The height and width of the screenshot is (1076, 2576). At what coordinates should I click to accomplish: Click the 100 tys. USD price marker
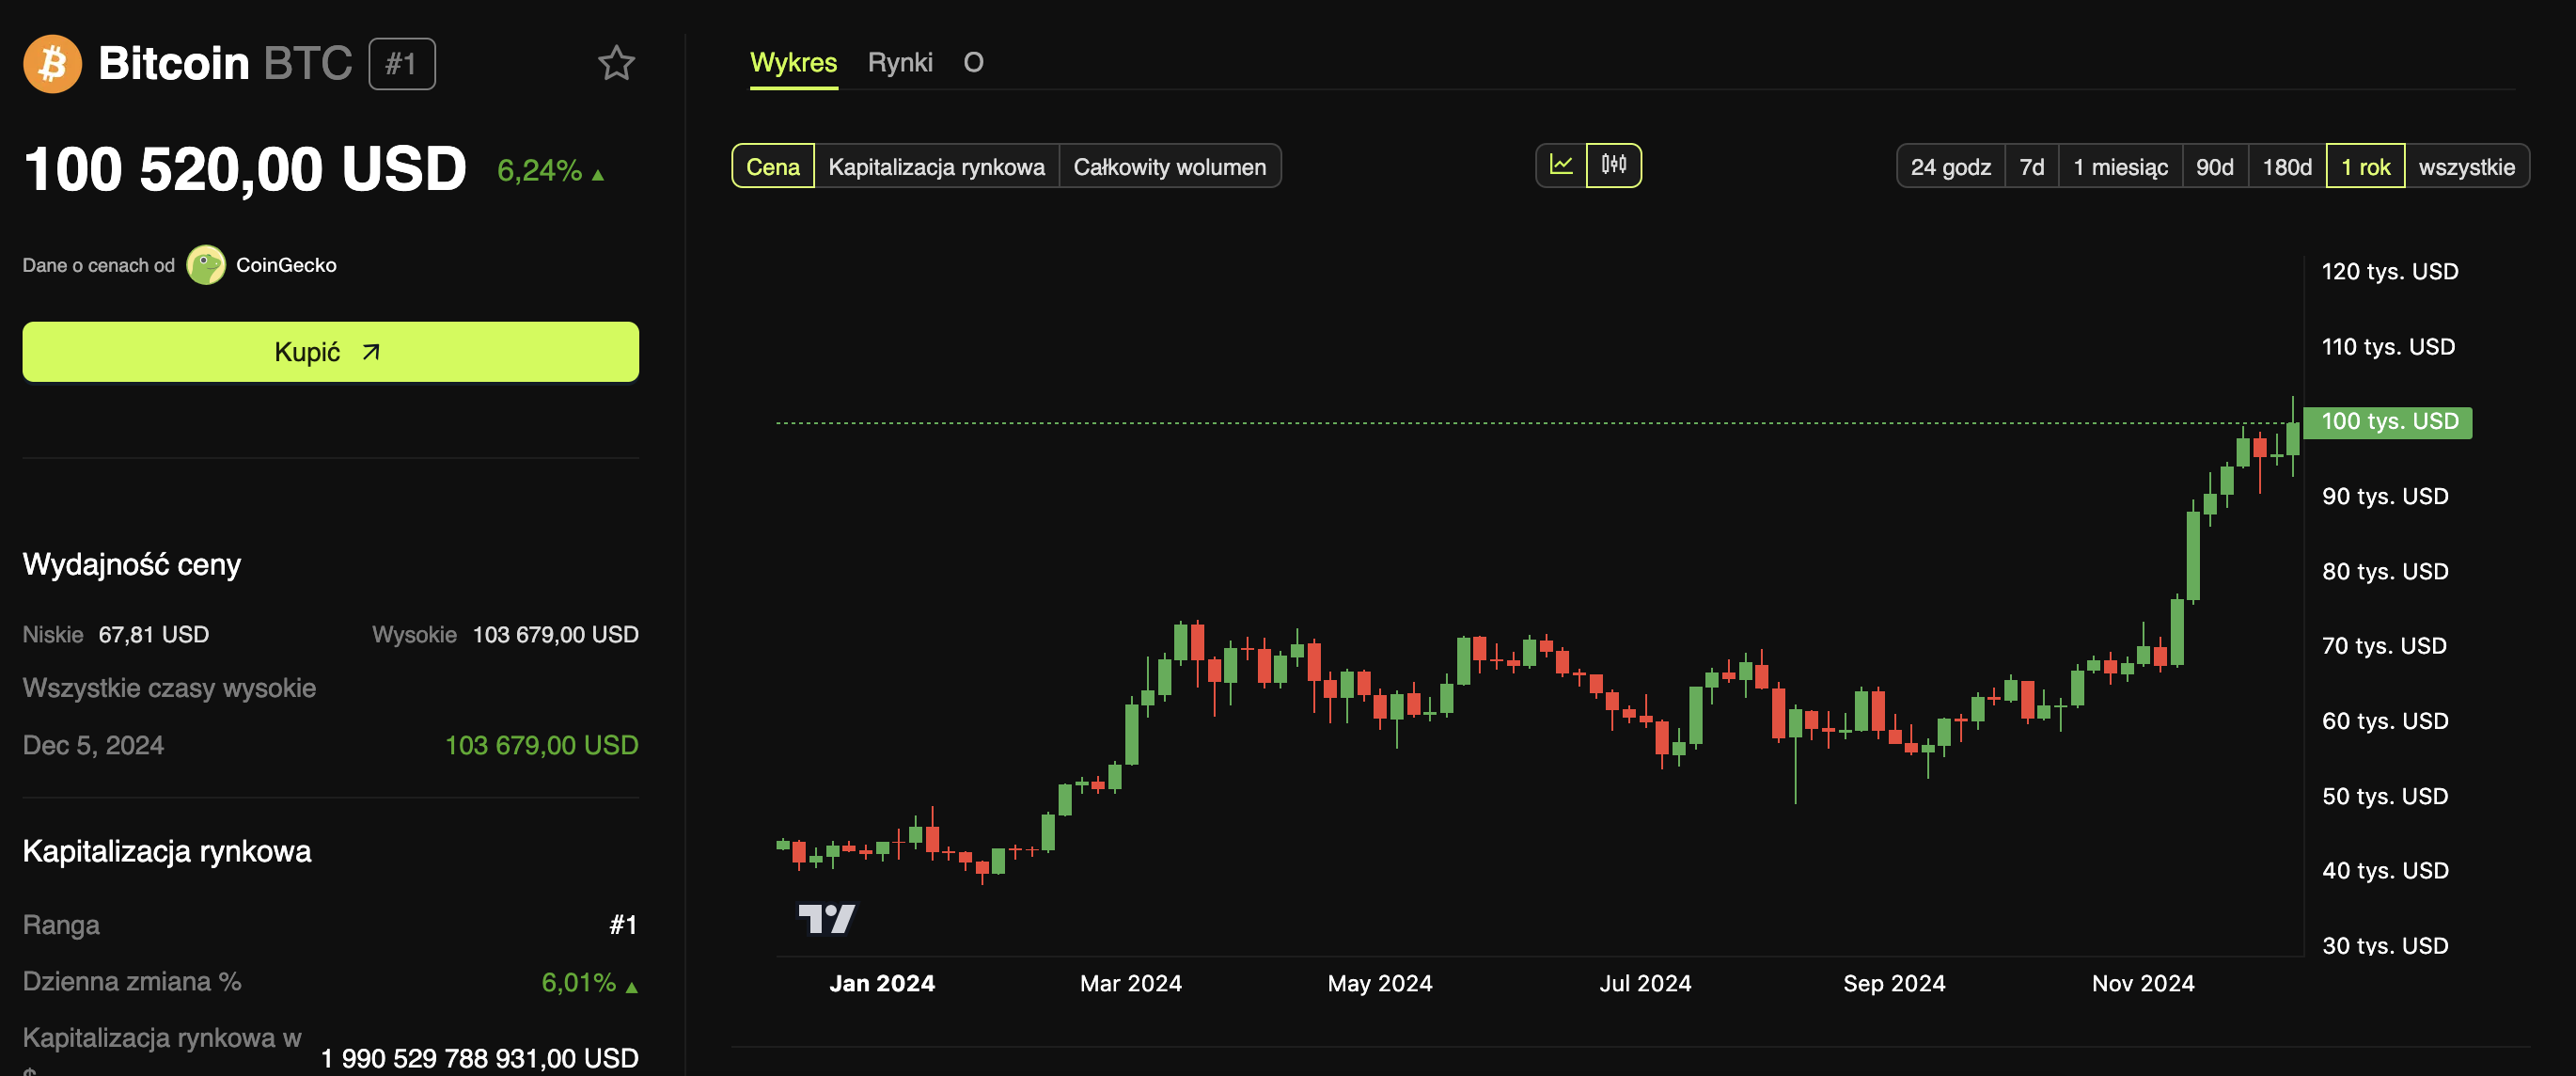pyautogui.click(x=2388, y=422)
